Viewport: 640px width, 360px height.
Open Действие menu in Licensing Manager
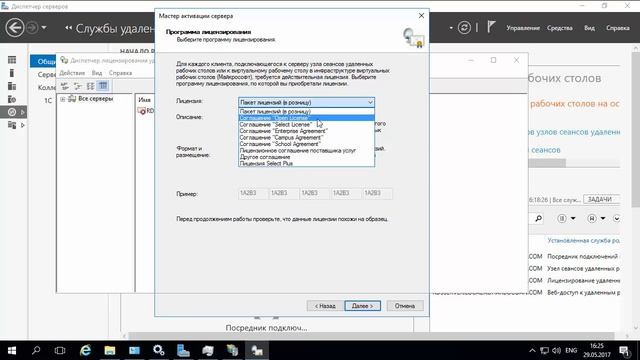72,73
